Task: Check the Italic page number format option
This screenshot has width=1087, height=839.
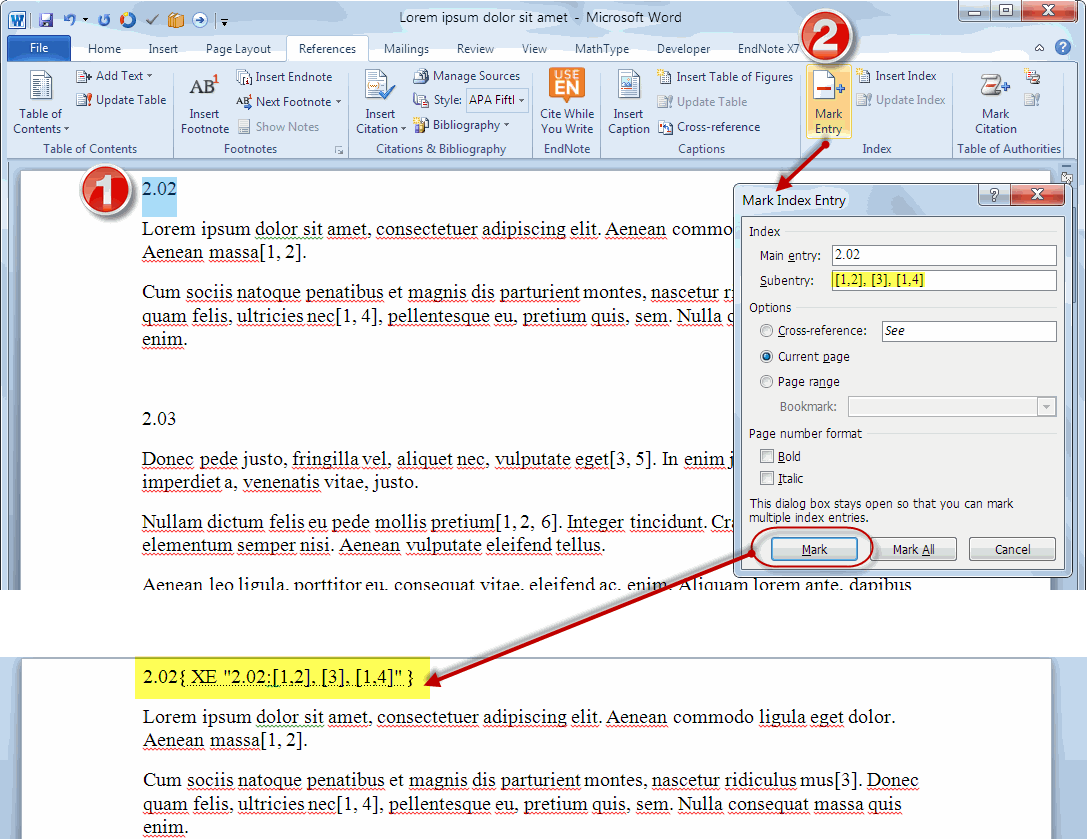Action: coord(765,479)
